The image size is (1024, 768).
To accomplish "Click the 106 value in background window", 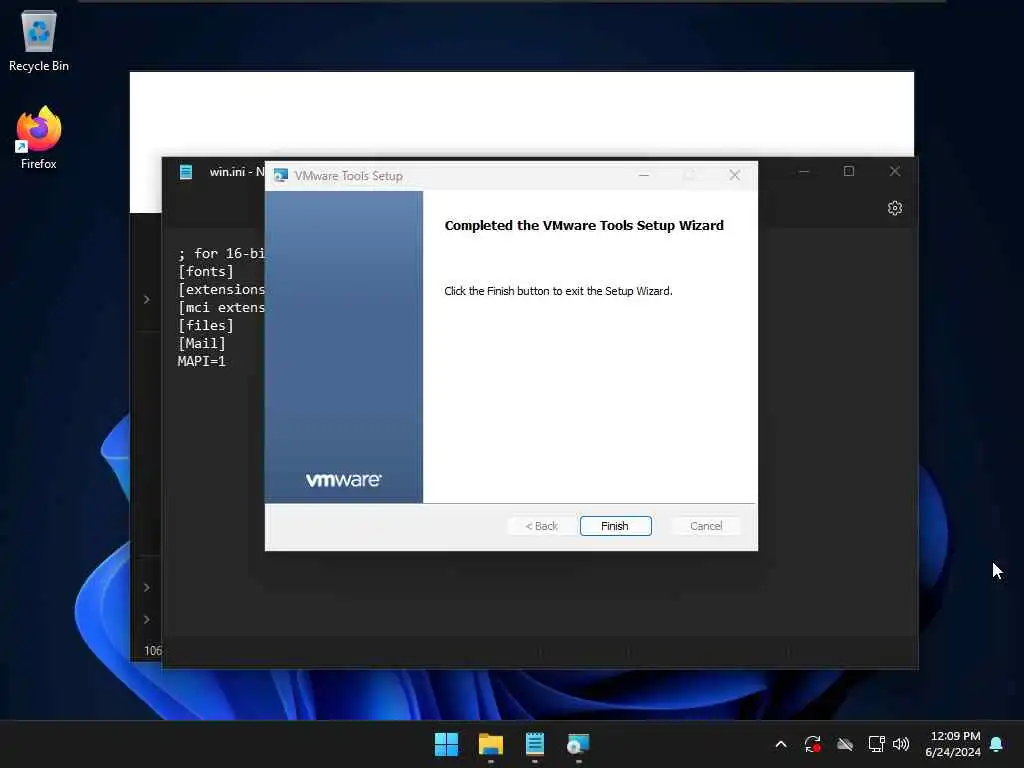I will [x=153, y=650].
